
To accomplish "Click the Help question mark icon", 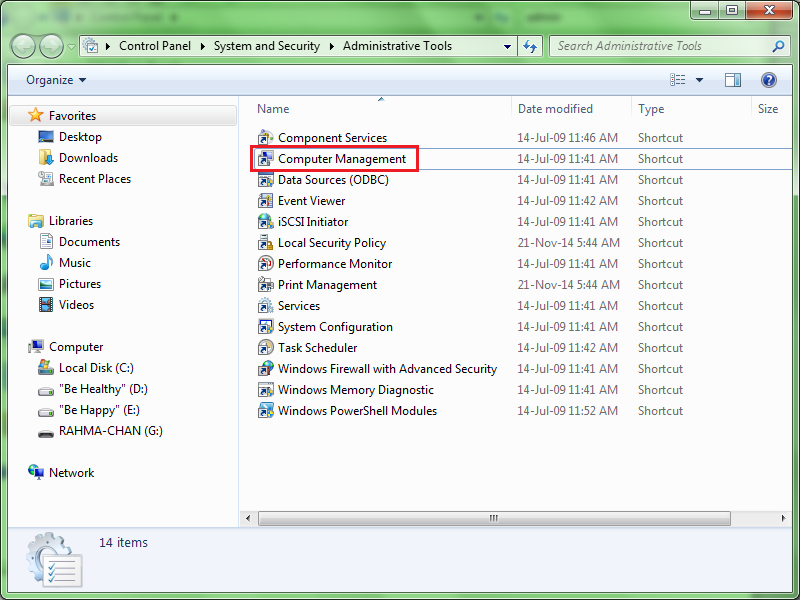I will pyautogui.click(x=768, y=80).
